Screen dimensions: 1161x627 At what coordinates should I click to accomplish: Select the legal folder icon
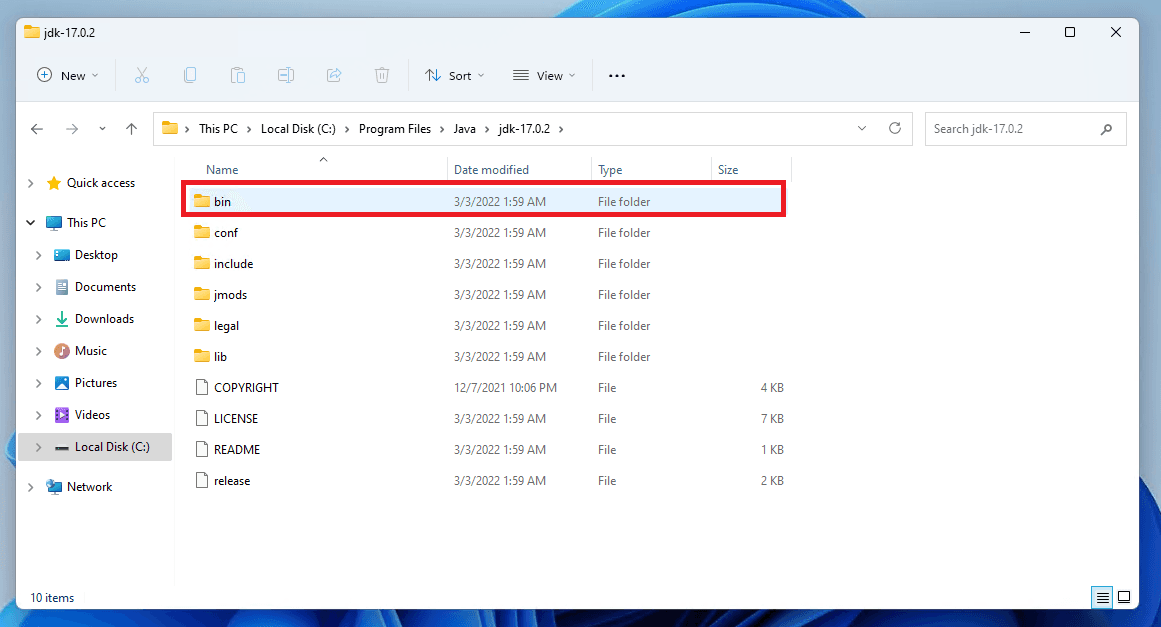[201, 325]
